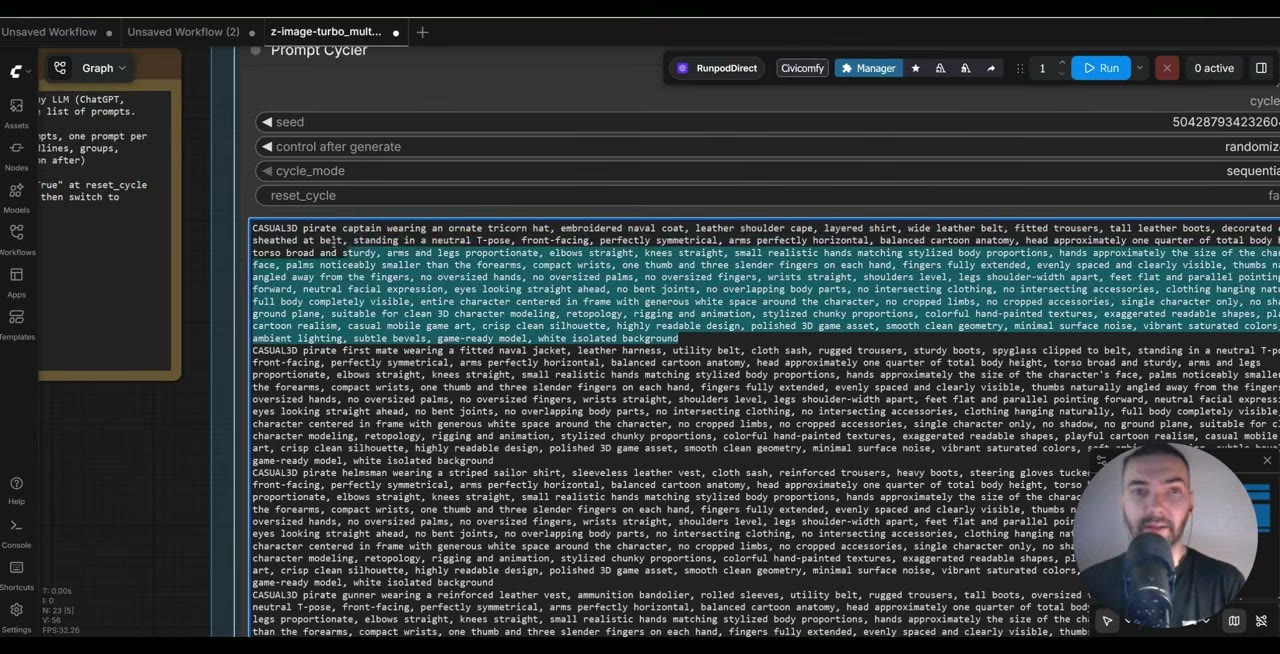Open Settings gear in sidebar

click(x=16, y=616)
